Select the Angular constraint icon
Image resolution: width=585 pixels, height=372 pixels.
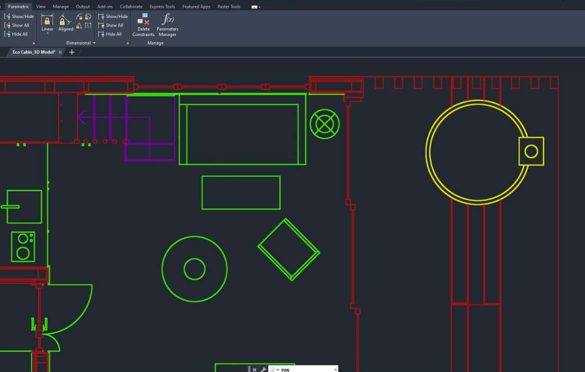pyautogui.click(x=79, y=26)
